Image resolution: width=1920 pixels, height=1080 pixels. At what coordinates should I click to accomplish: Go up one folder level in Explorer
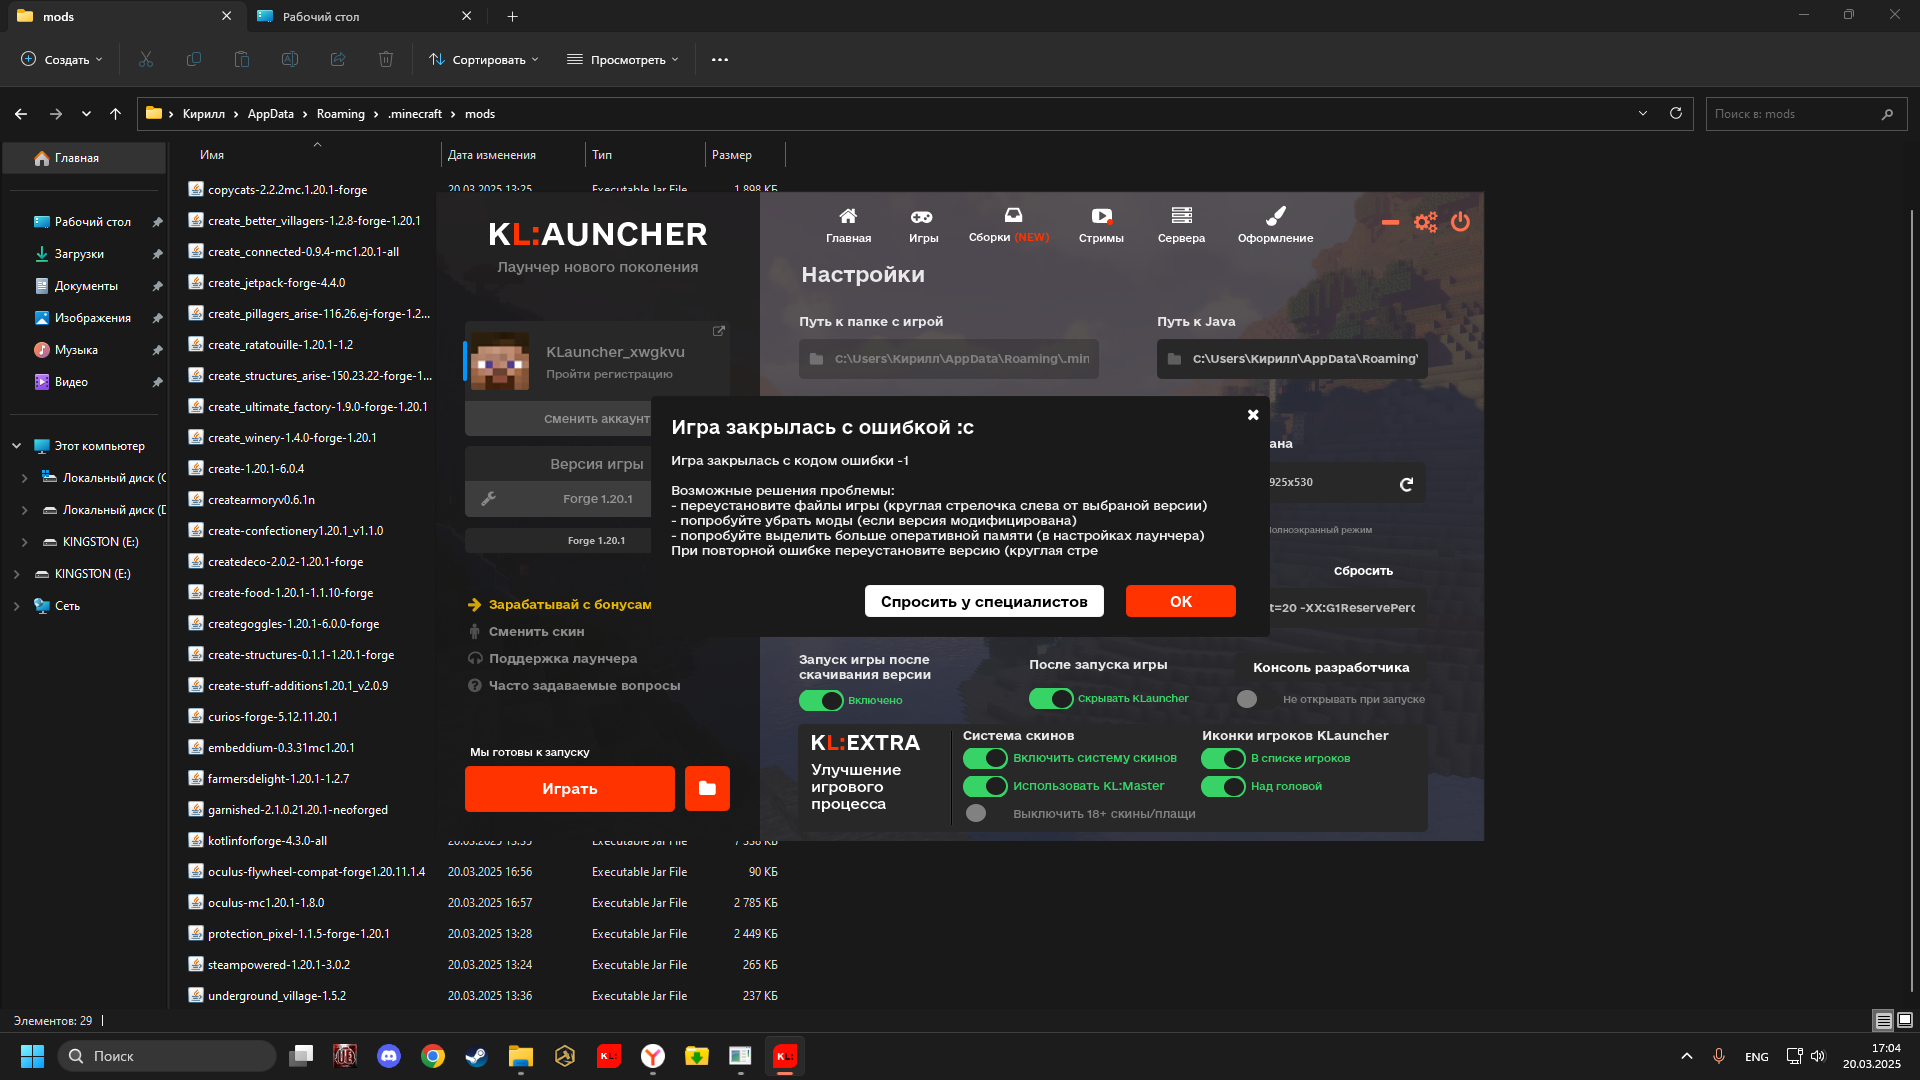coord(116,114)
